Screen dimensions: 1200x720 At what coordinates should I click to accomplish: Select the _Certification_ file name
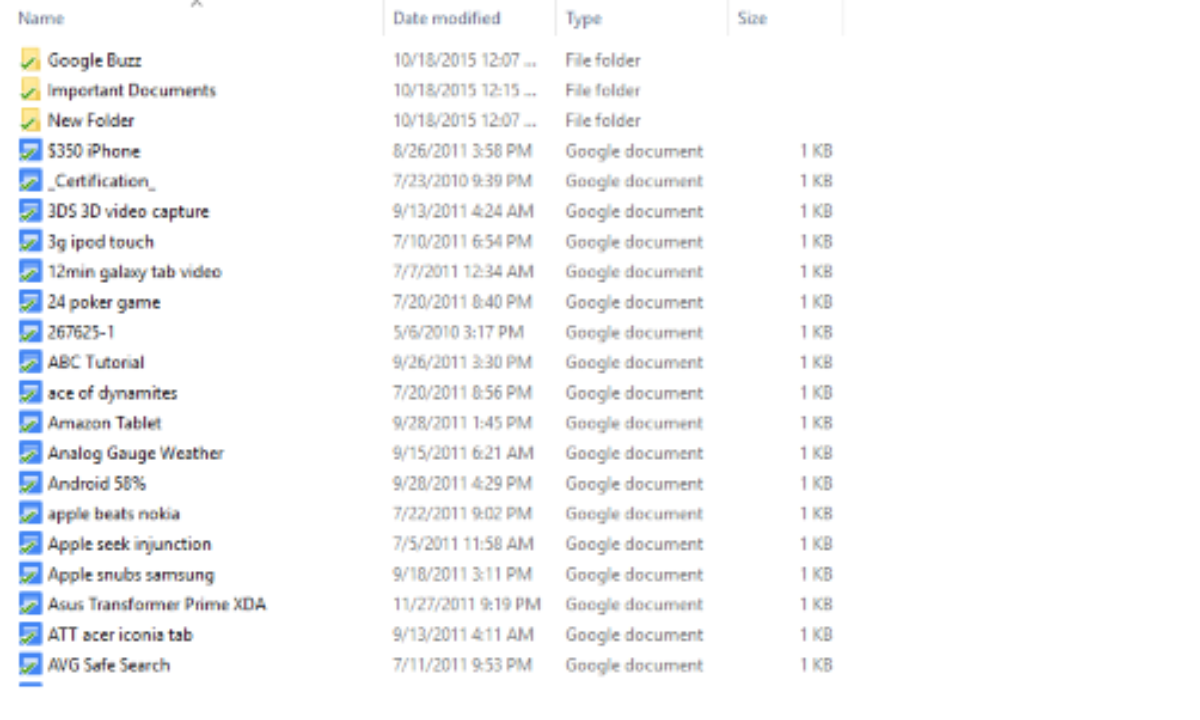pyautogui.click(x=101, y=181)
